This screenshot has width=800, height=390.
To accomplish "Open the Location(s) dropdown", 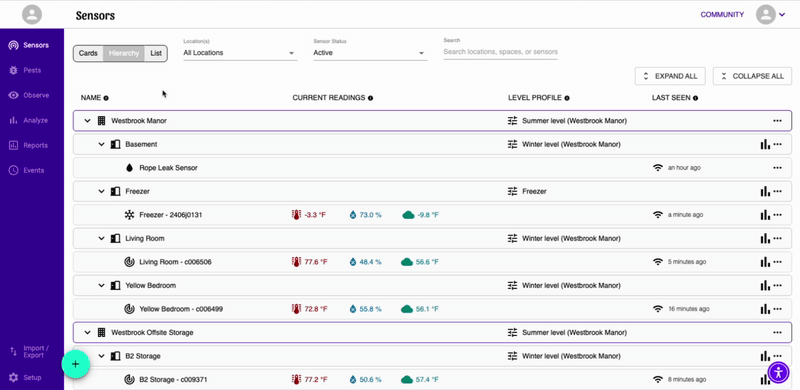I will tap(240, 53).
